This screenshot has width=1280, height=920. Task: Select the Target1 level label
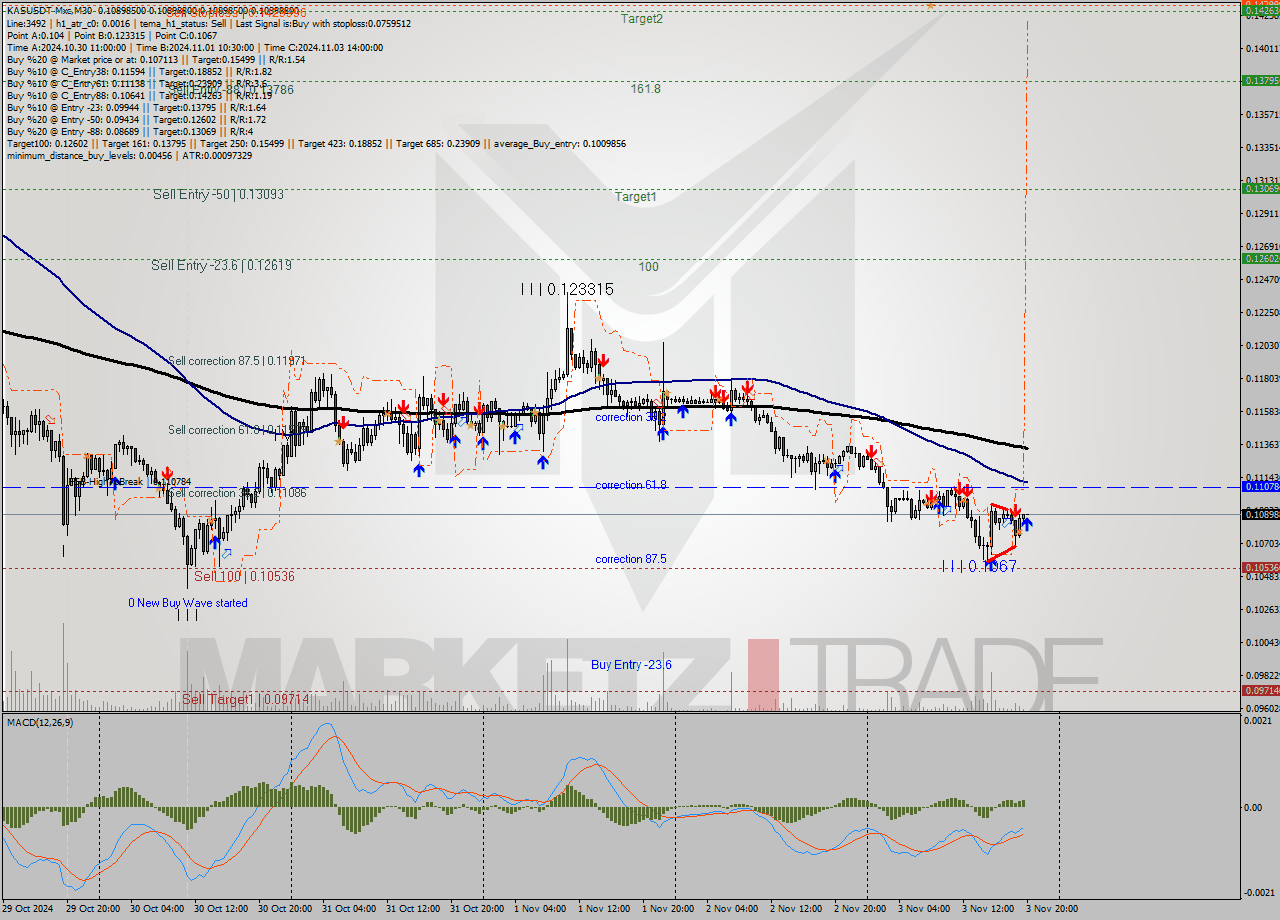pyautogui.click(x=635, y=197)
